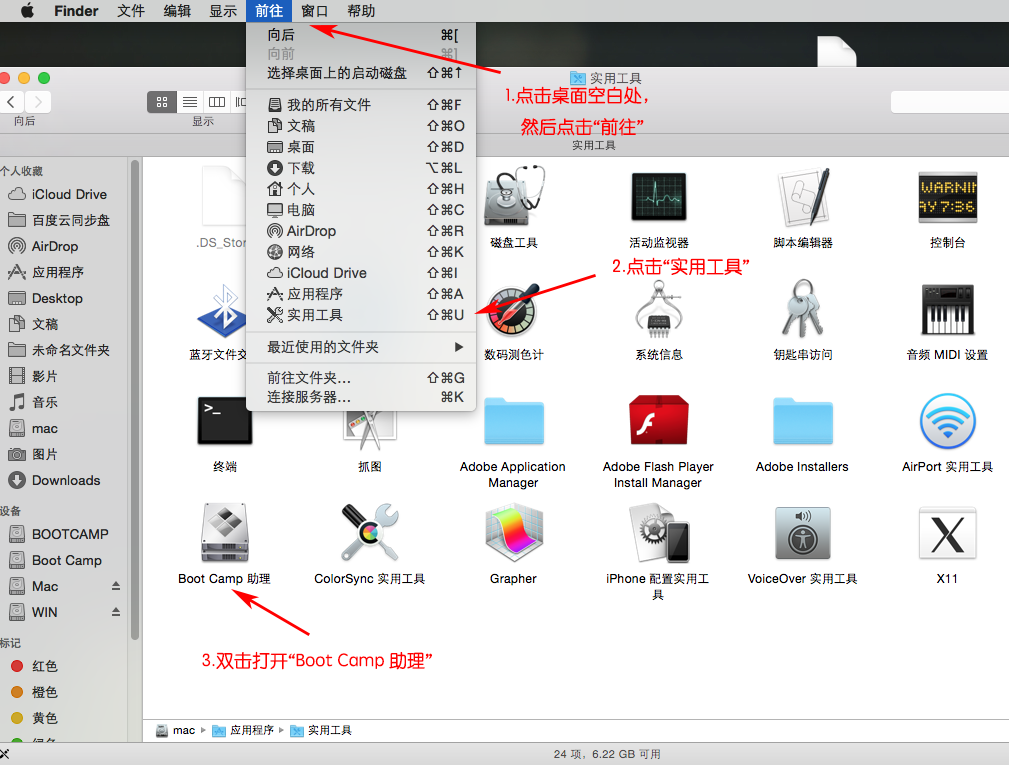Open iPhone 配置实用工具 icon
Viewport: 1009px width, 765px height.
[x=658, y=533]
